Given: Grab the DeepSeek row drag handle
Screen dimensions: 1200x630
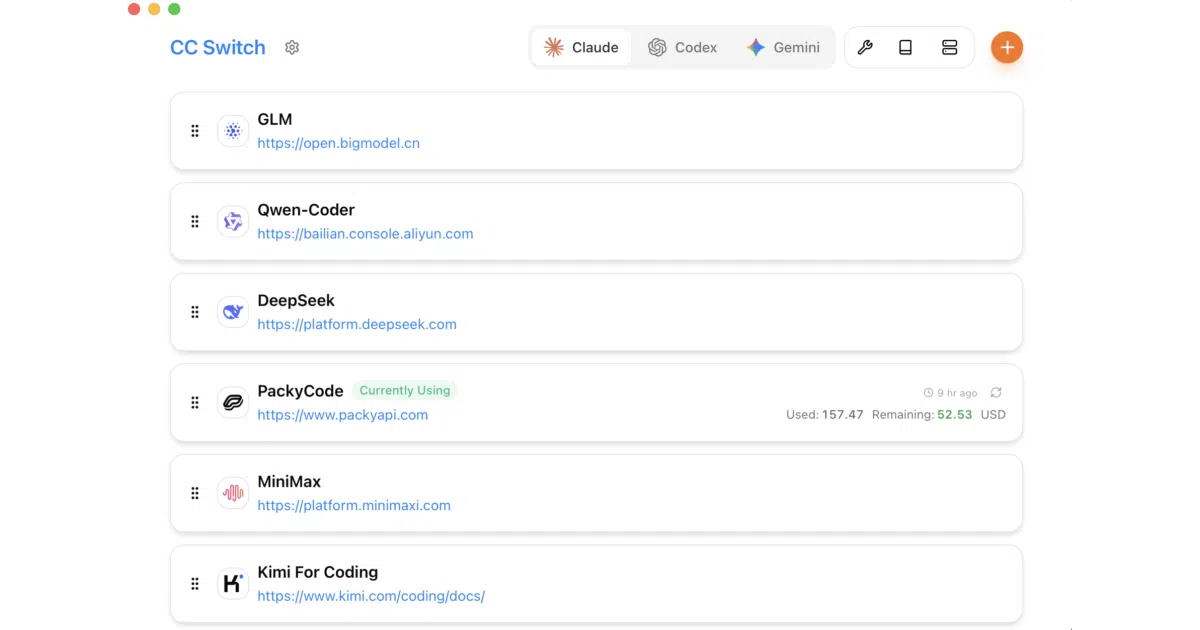Looking at the screenshot, I should [x=195, y=312].
